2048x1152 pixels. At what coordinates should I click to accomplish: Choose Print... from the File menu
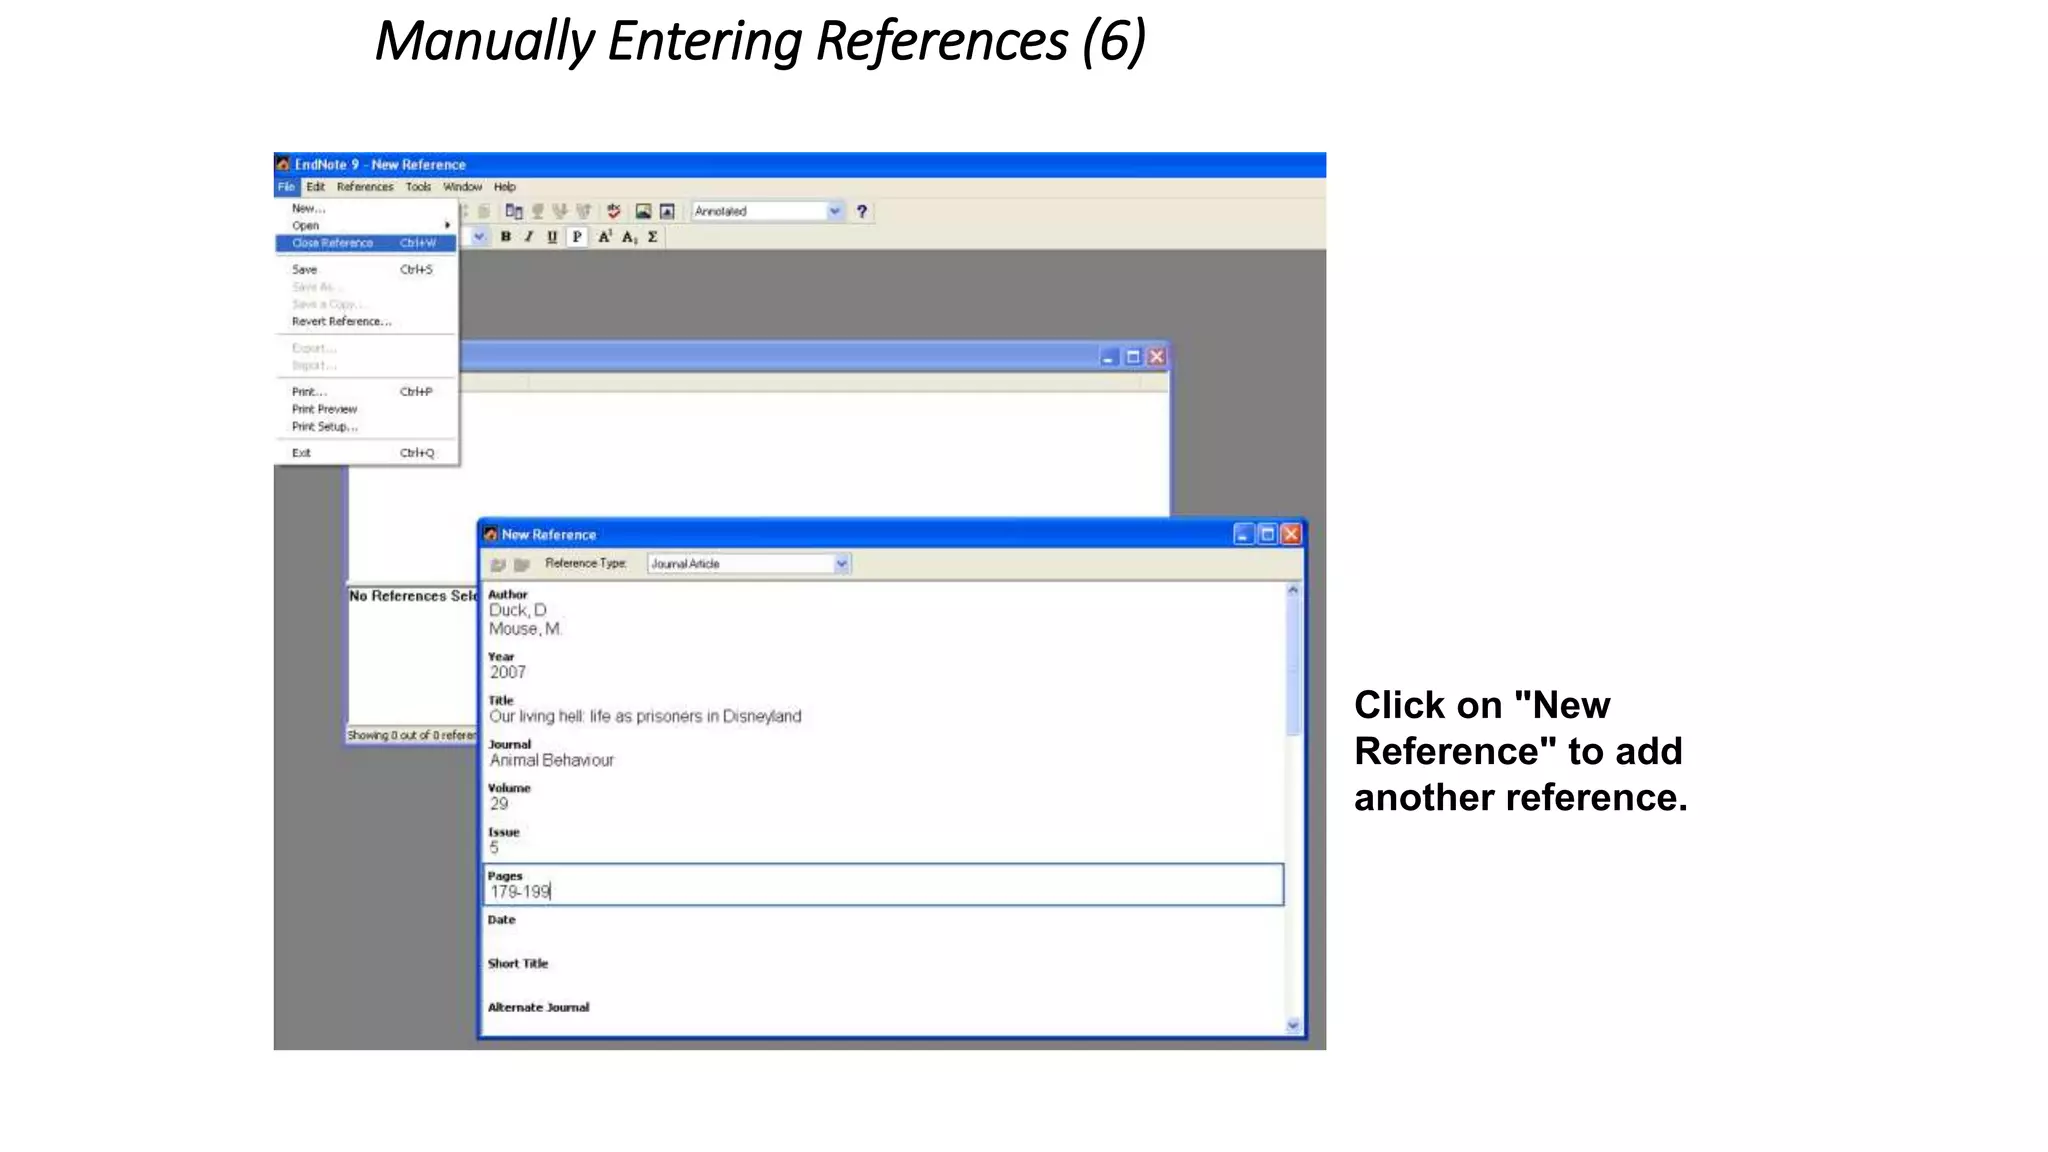tap(366, 392)
